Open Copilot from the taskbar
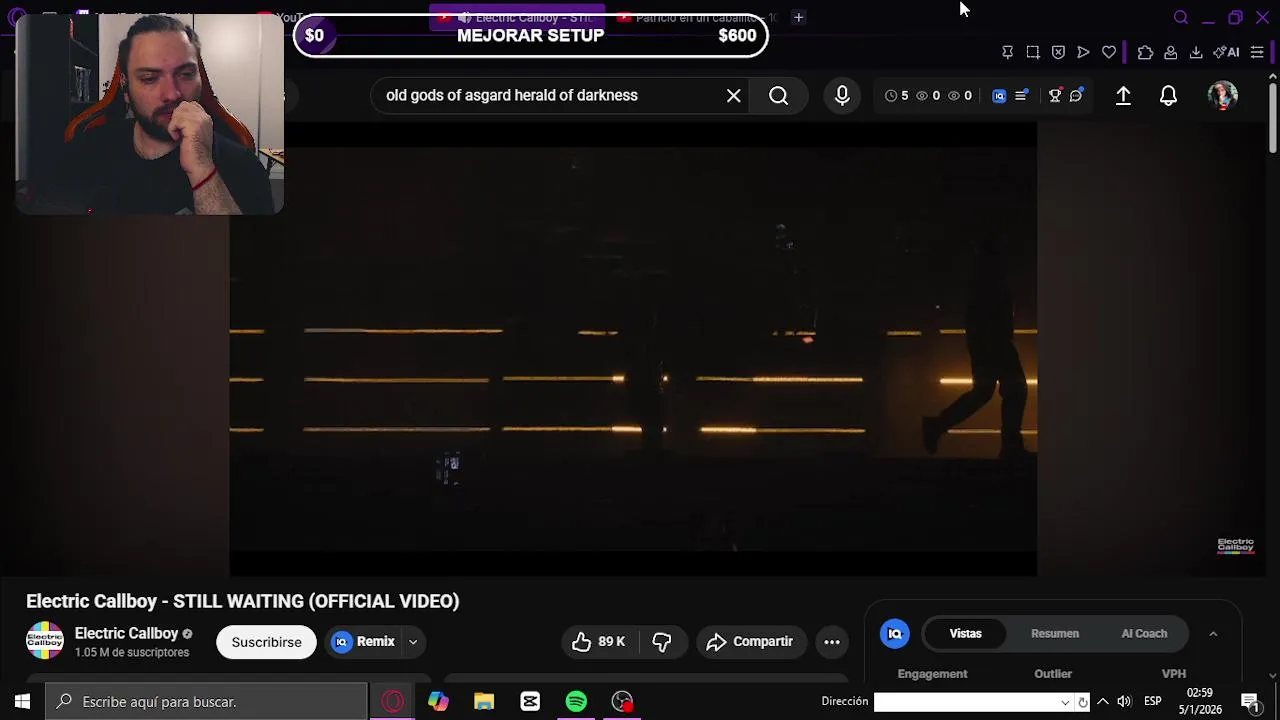The height and width of the screenshot is (720, 1280). pos(438,701)
